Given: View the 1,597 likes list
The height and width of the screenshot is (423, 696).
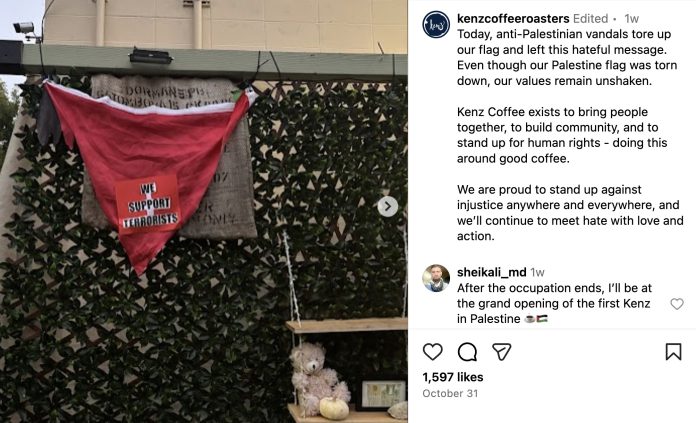Looking at the screenshot, I should (x=453, y=377).
